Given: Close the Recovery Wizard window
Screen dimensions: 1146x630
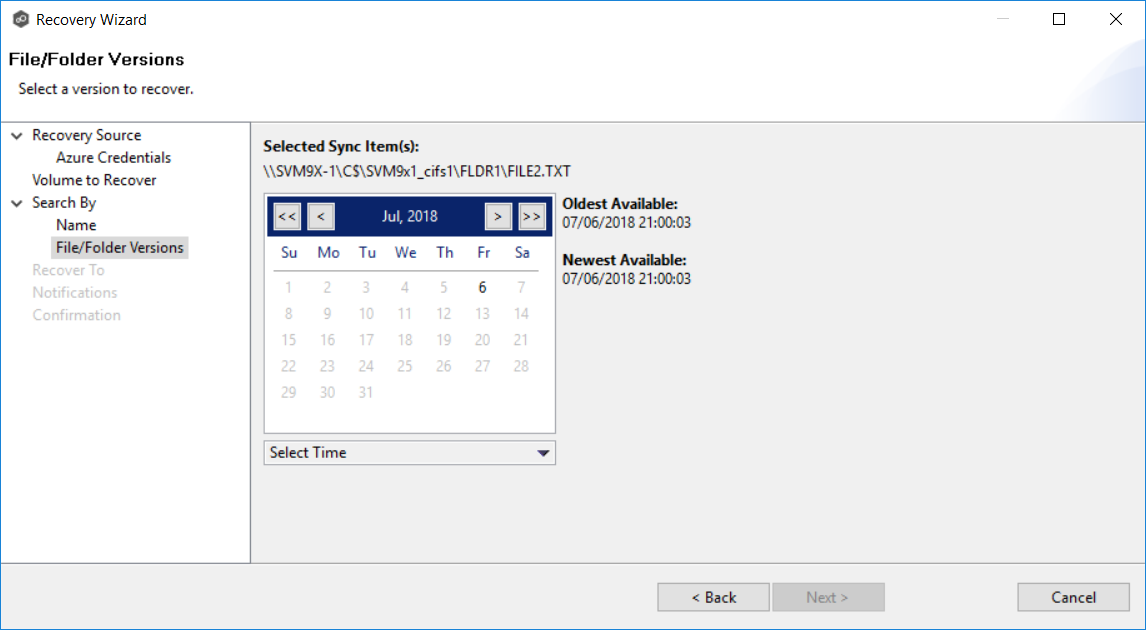Looking at the screenshot, I should tap(1116, 19).
